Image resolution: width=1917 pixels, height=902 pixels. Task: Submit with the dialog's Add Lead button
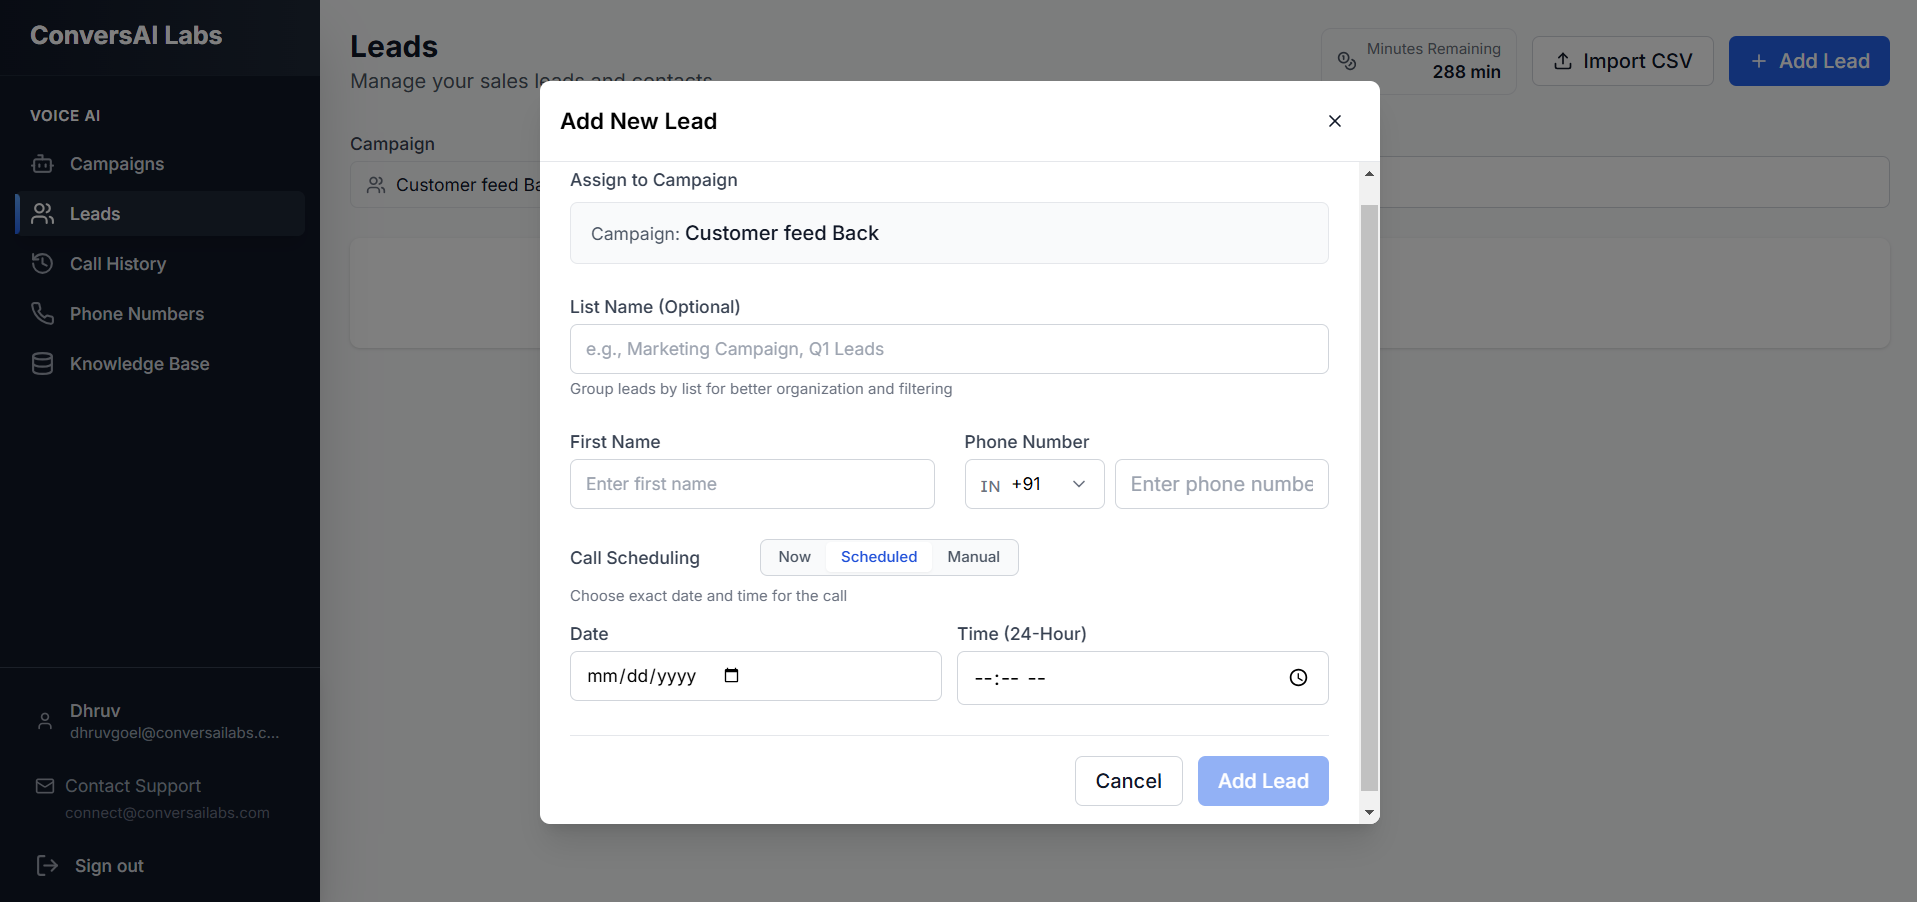point(1263,781)
